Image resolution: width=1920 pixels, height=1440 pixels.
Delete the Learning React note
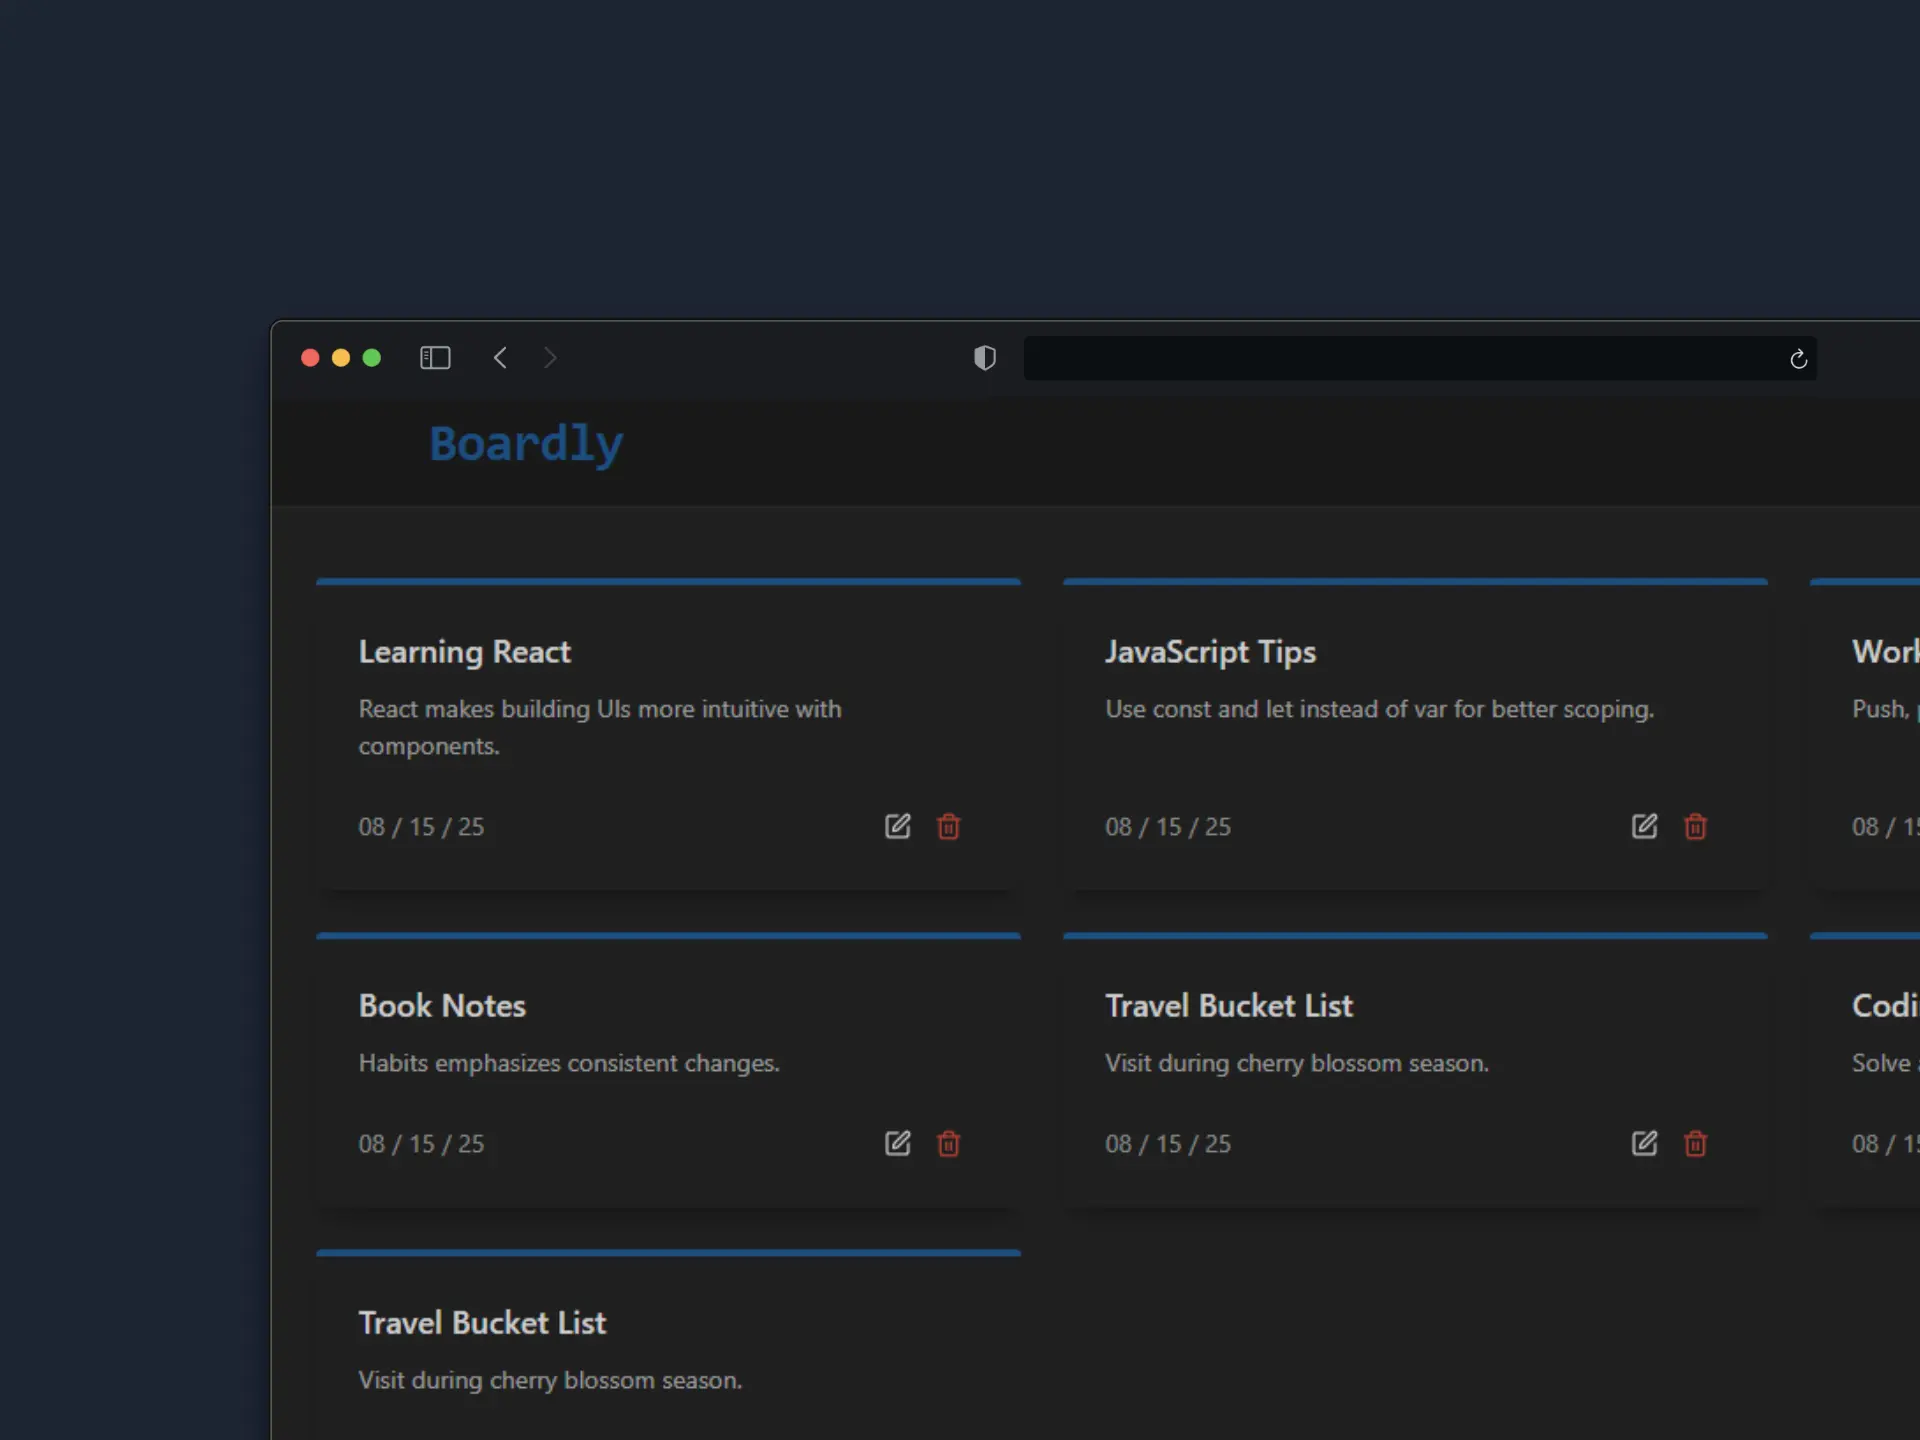click(x=948, y=826)
